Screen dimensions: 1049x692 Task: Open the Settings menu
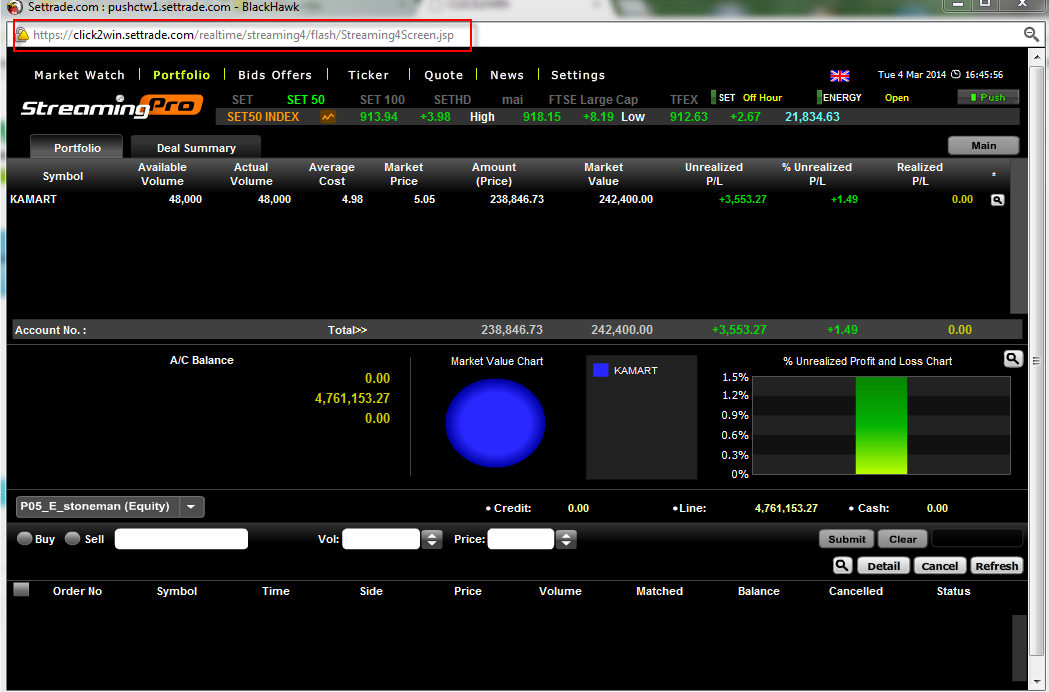click(578, 75)
